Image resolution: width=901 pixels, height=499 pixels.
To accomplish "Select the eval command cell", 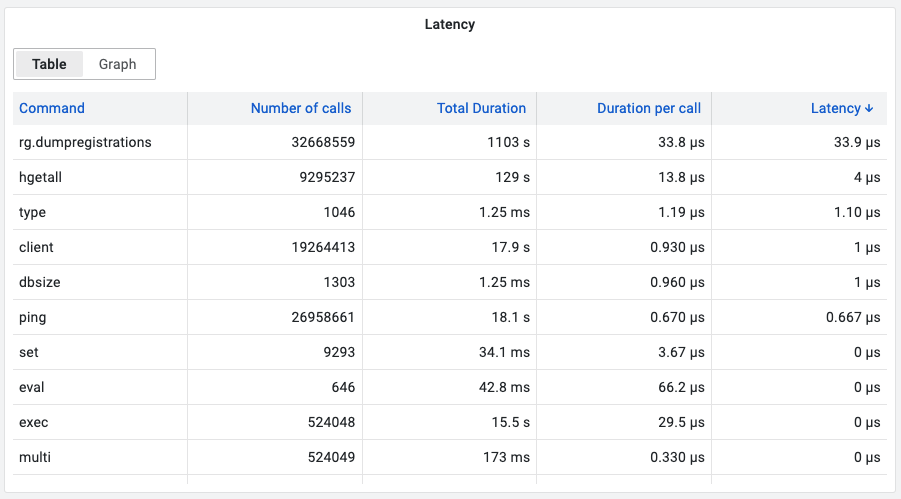I will [x=32, y=387].
